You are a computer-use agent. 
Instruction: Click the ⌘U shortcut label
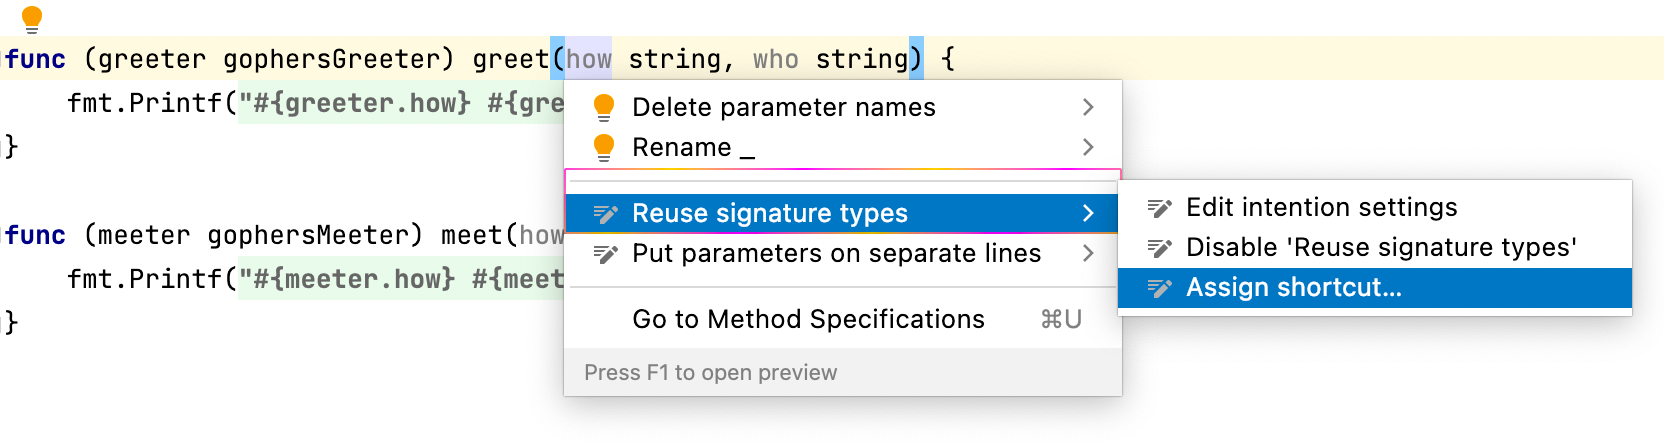tap(1061, 319)
